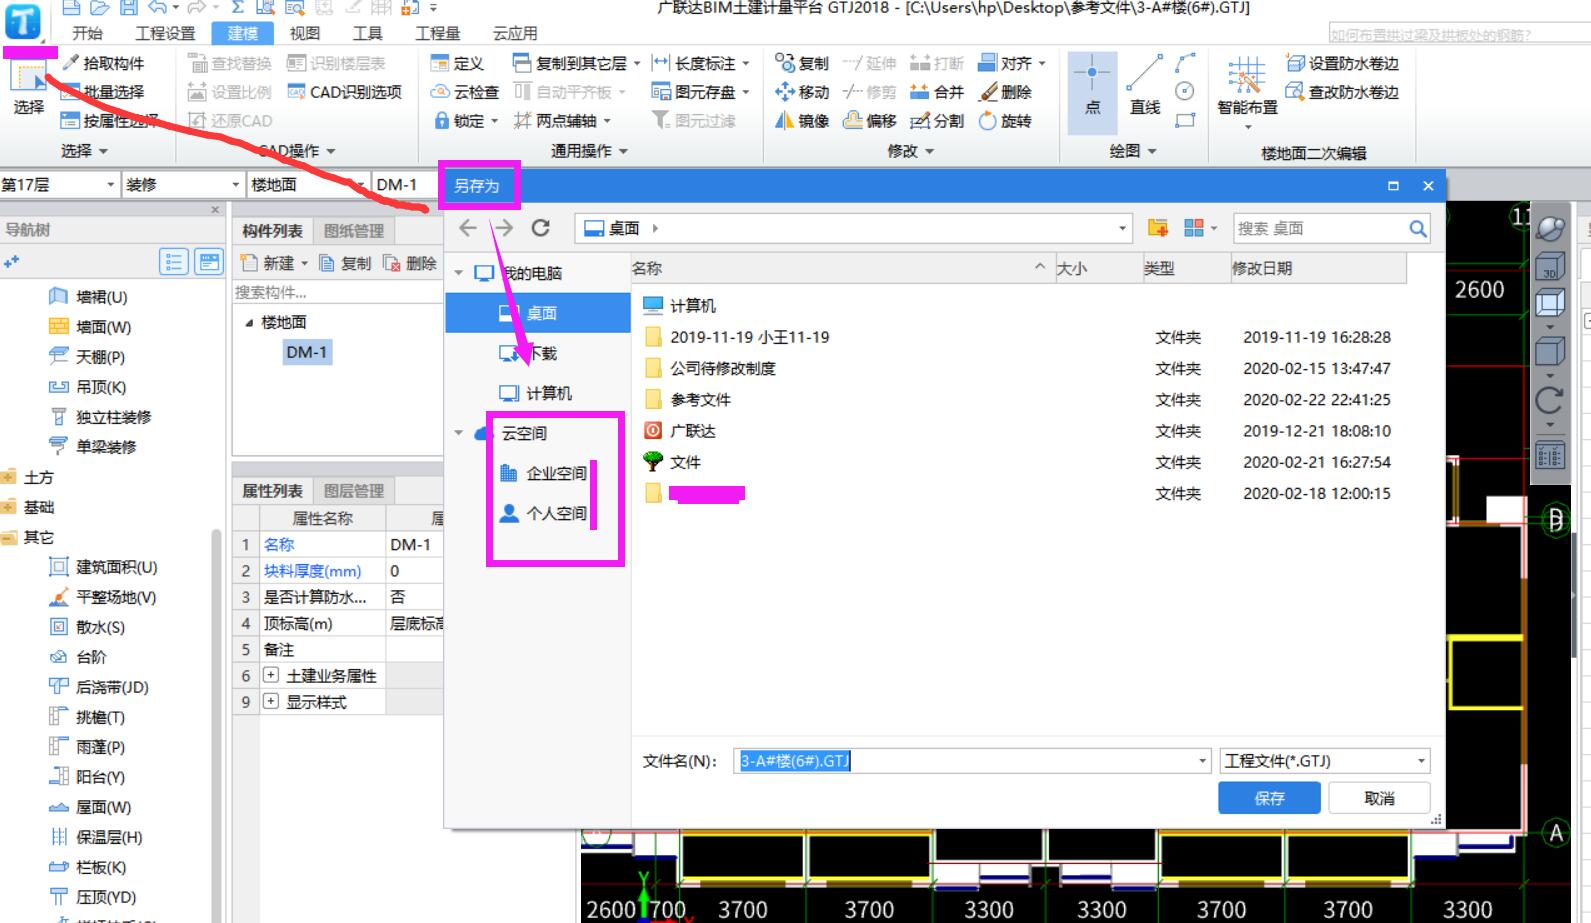Select the 镜像 mirror tool
Viewport: 1591px width, 923px height.
pyautogui.click(x=802, y=121)
